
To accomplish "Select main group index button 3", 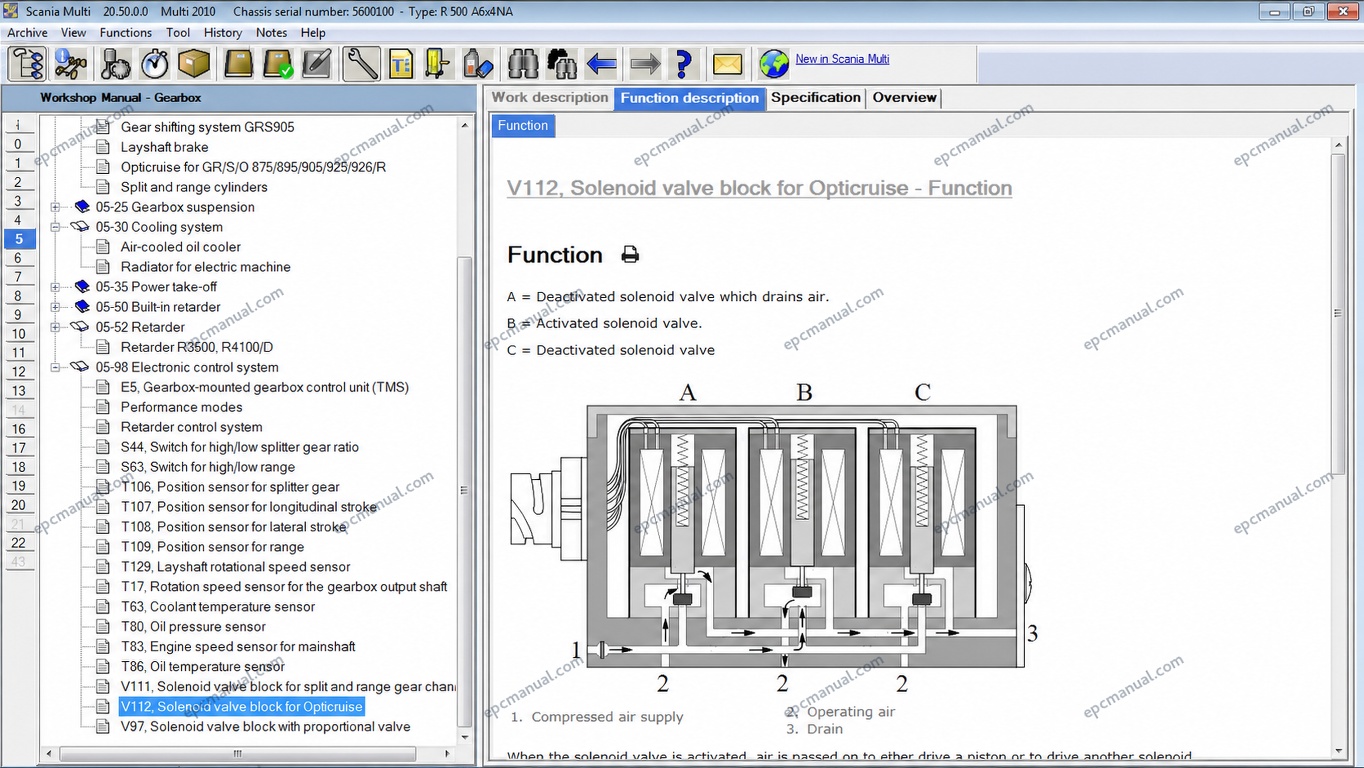I will tap(18, 201).
